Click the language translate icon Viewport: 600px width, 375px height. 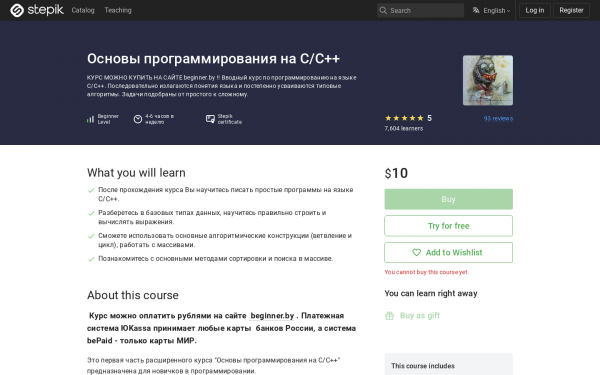[x=476, y=10]
